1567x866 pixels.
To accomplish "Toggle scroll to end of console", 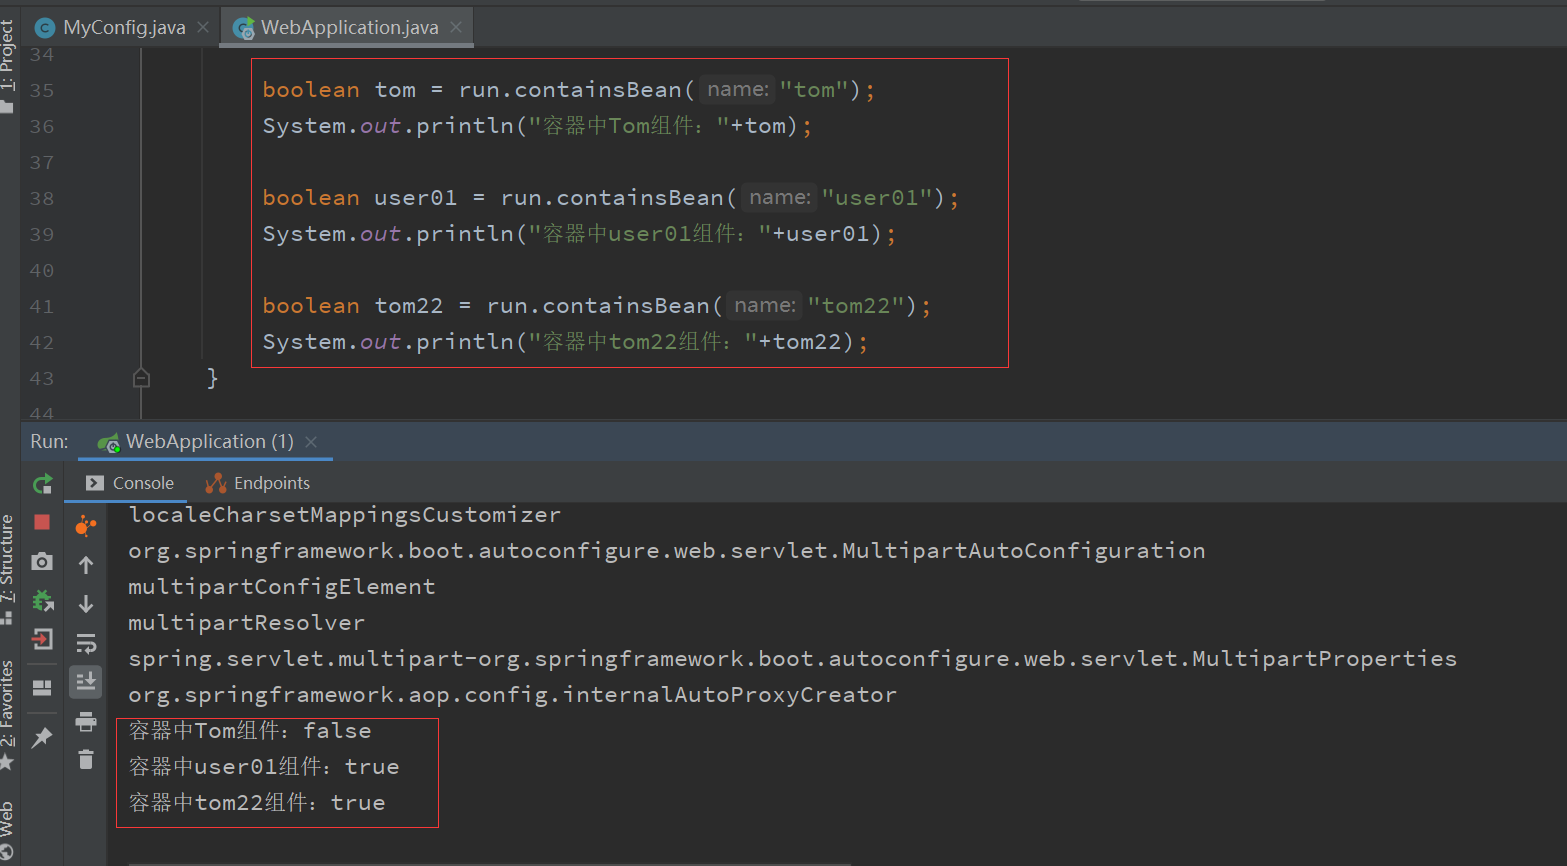I will 86,682.
